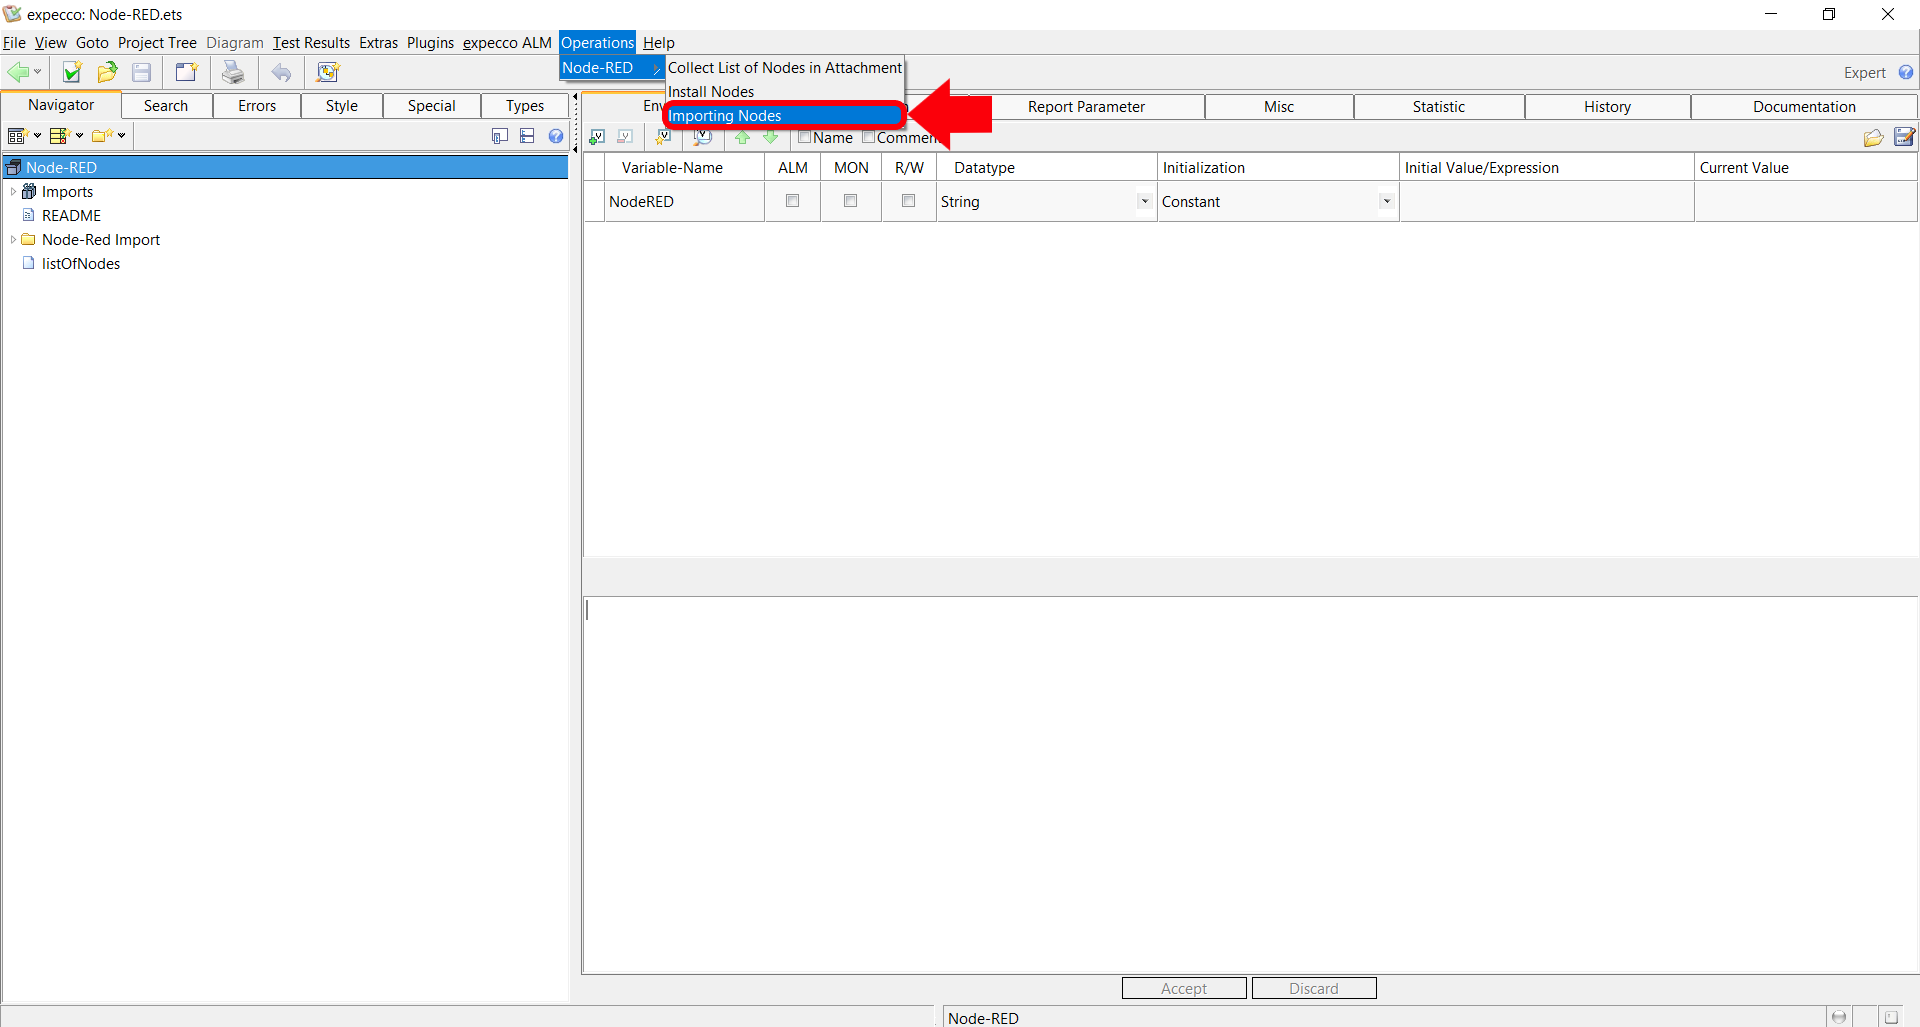Image resolution: width=1920 pixels, height=1027 pixels.
Task: Click the save environment icon at right
Action: point(1904,137)
